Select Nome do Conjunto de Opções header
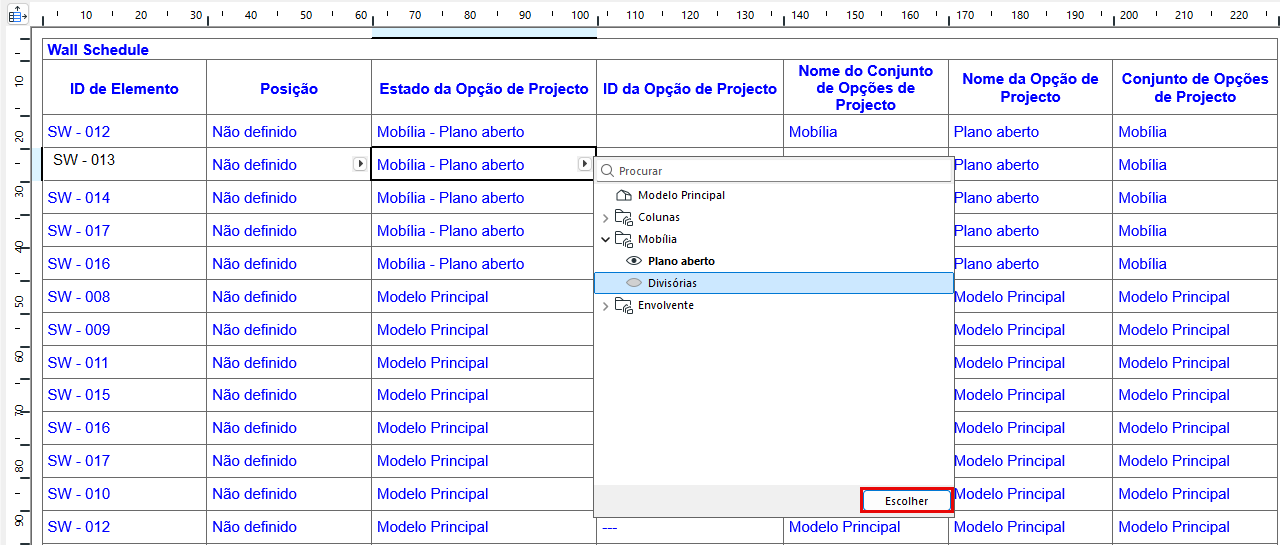This screenshot has width=1280, height=545. click(x=866, y=88)
